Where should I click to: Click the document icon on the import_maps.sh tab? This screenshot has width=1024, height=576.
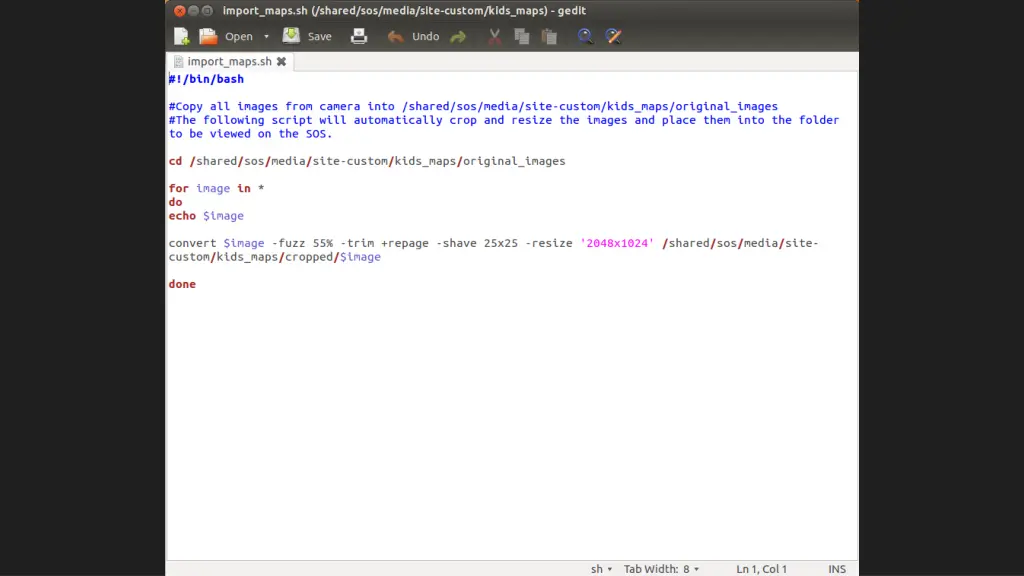point(178,61)
